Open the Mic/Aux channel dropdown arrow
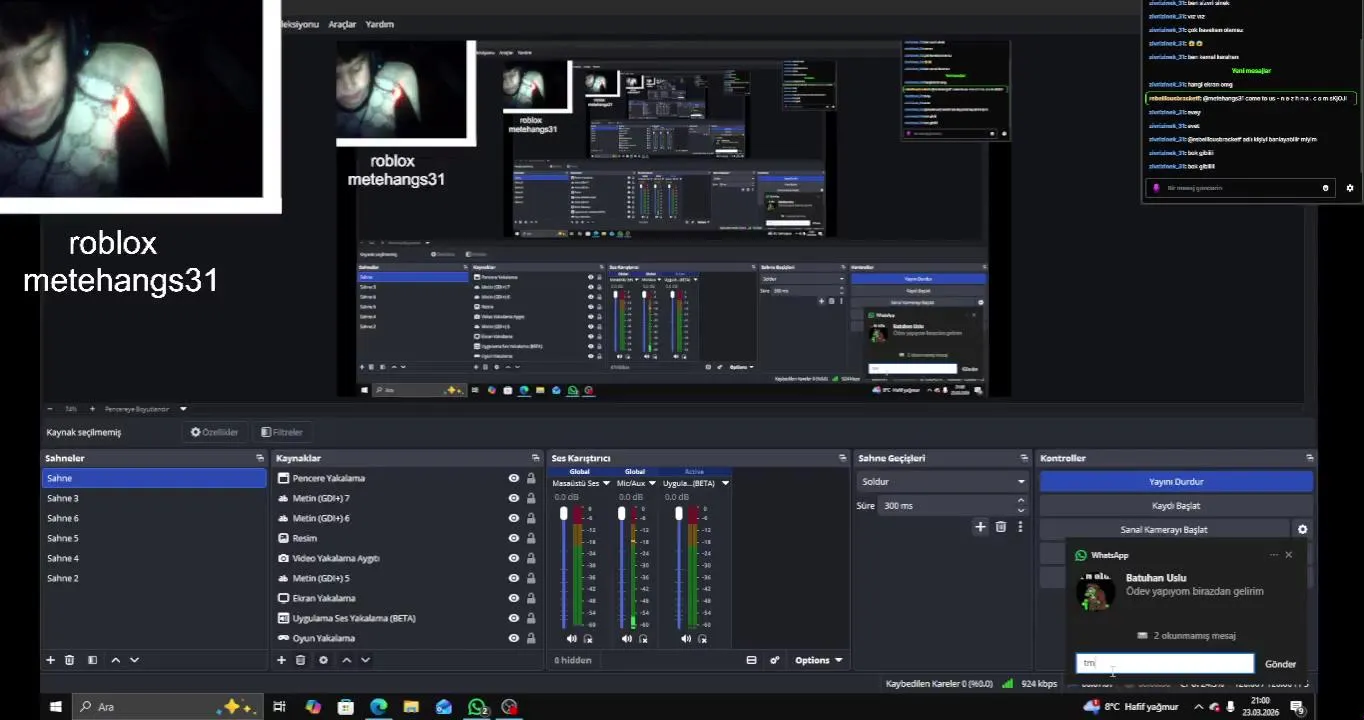 pos(652,483)
